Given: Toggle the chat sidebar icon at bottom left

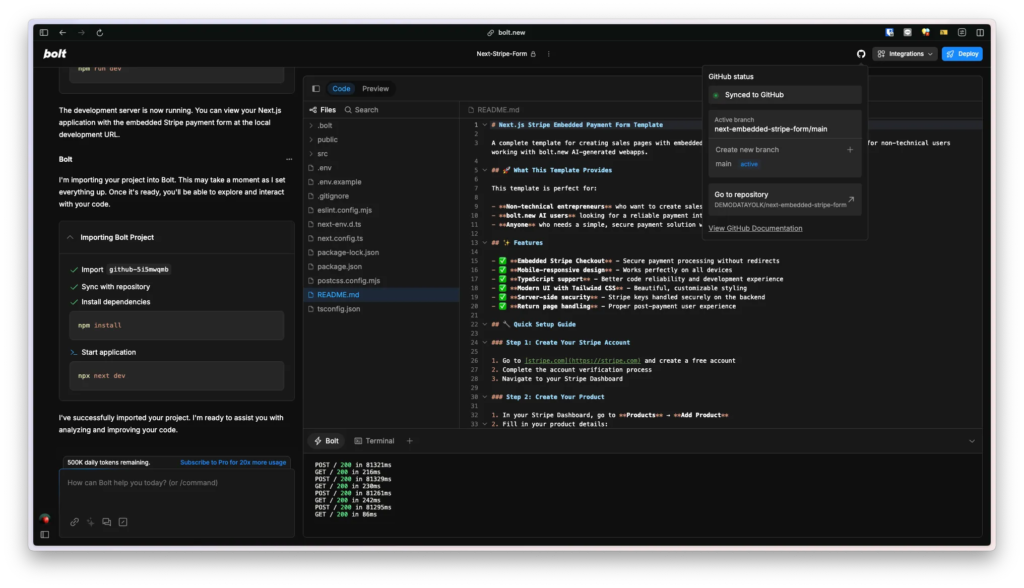Looking at the screenshot, I should click(x=44, y=535).
